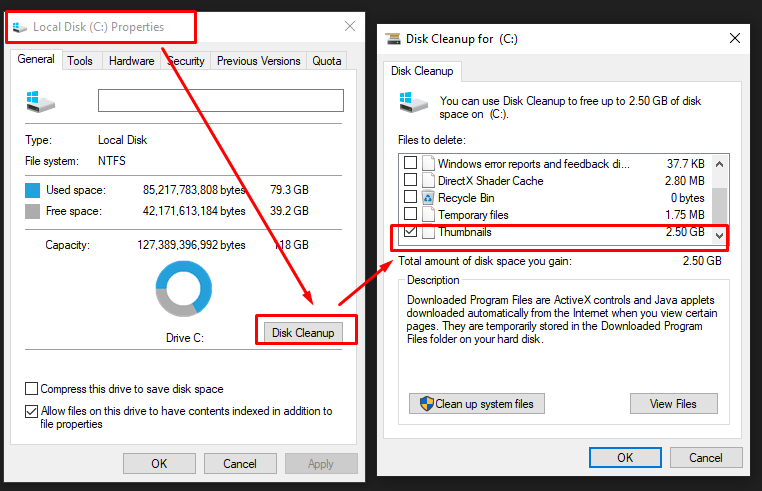Select the Recycle Bin row text

coord(466,198)
